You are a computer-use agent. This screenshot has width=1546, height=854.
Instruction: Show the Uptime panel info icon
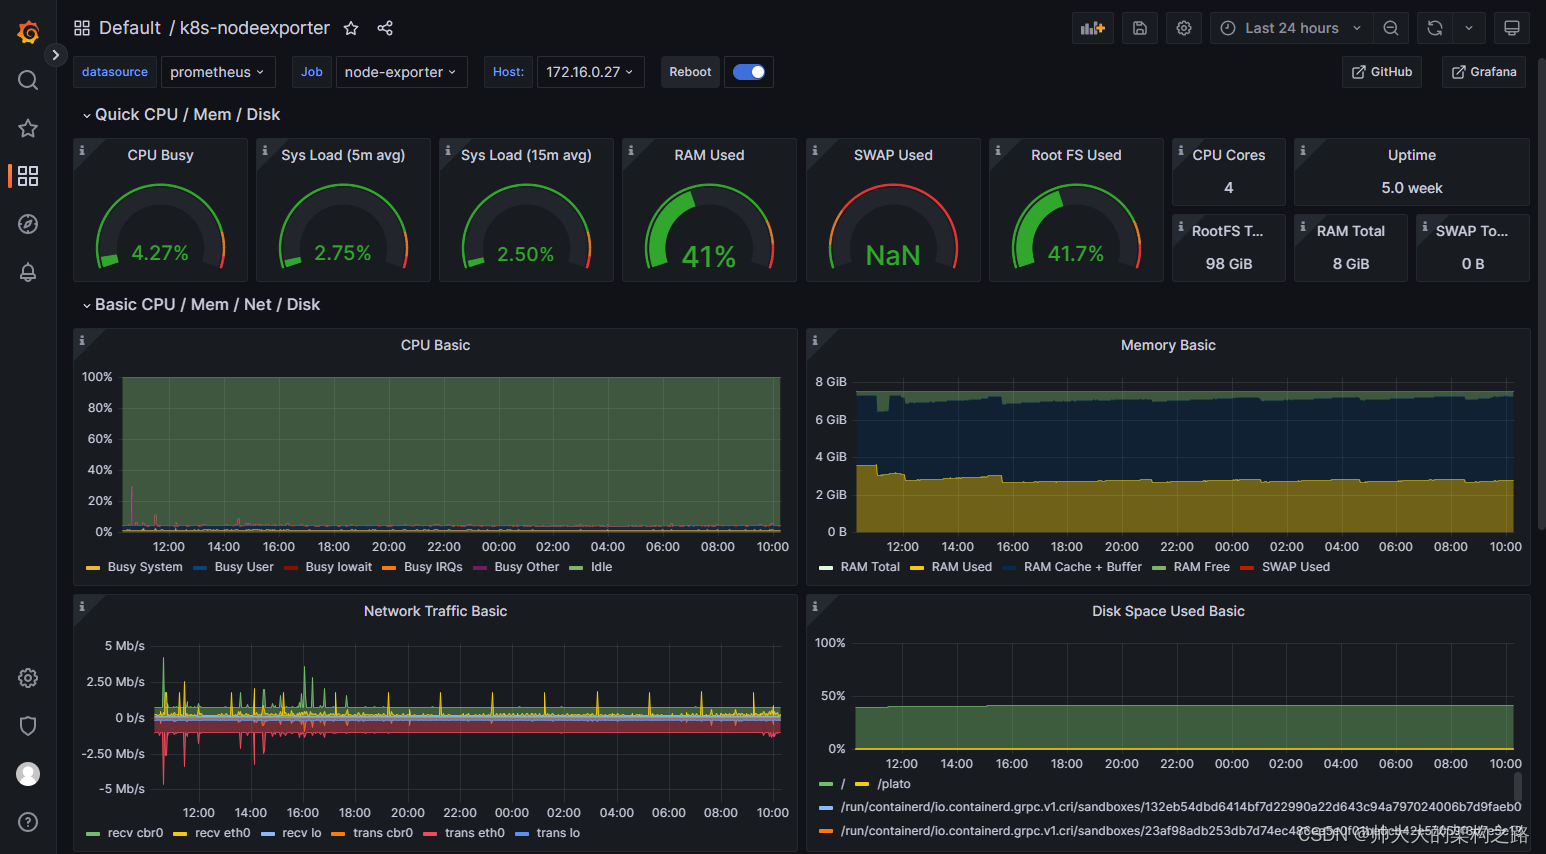[1302, 150]
